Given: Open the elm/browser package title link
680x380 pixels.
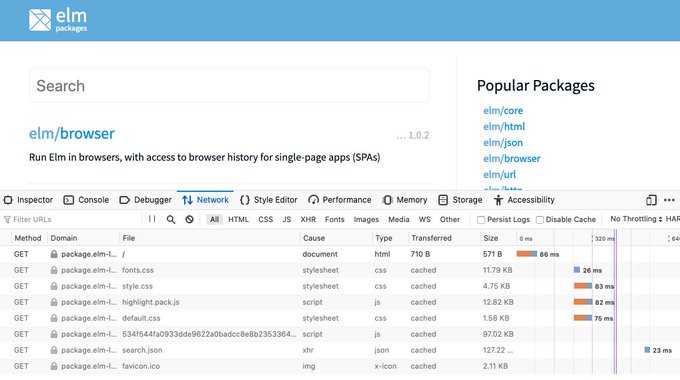Looking at the screenshot, I should pyautogui.click(x=72, y=134).
